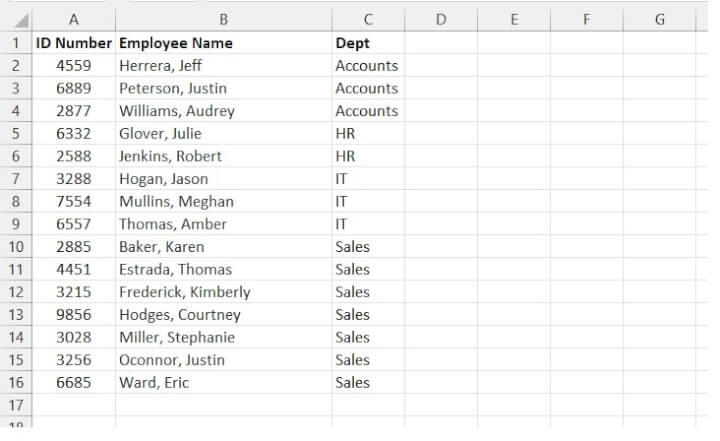Click the ID Number header cell
The image size is (720, 441).
point(74,43)
